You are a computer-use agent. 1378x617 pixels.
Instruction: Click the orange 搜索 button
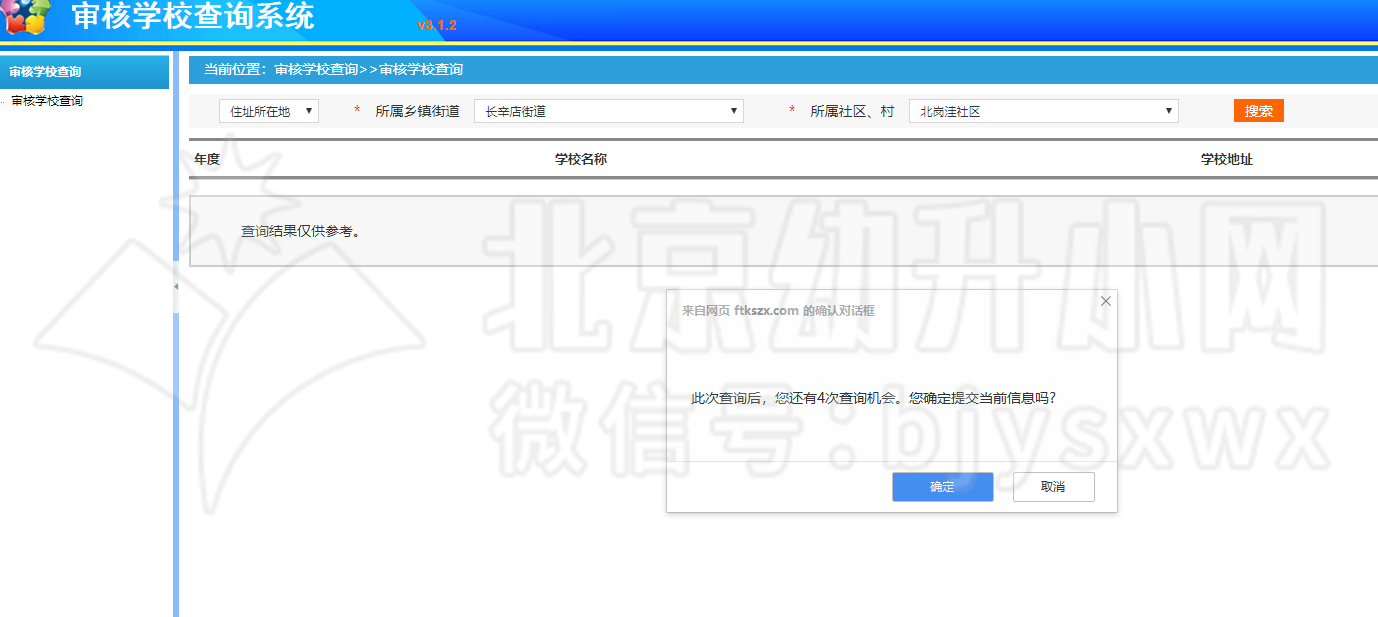click(1258, 111)
